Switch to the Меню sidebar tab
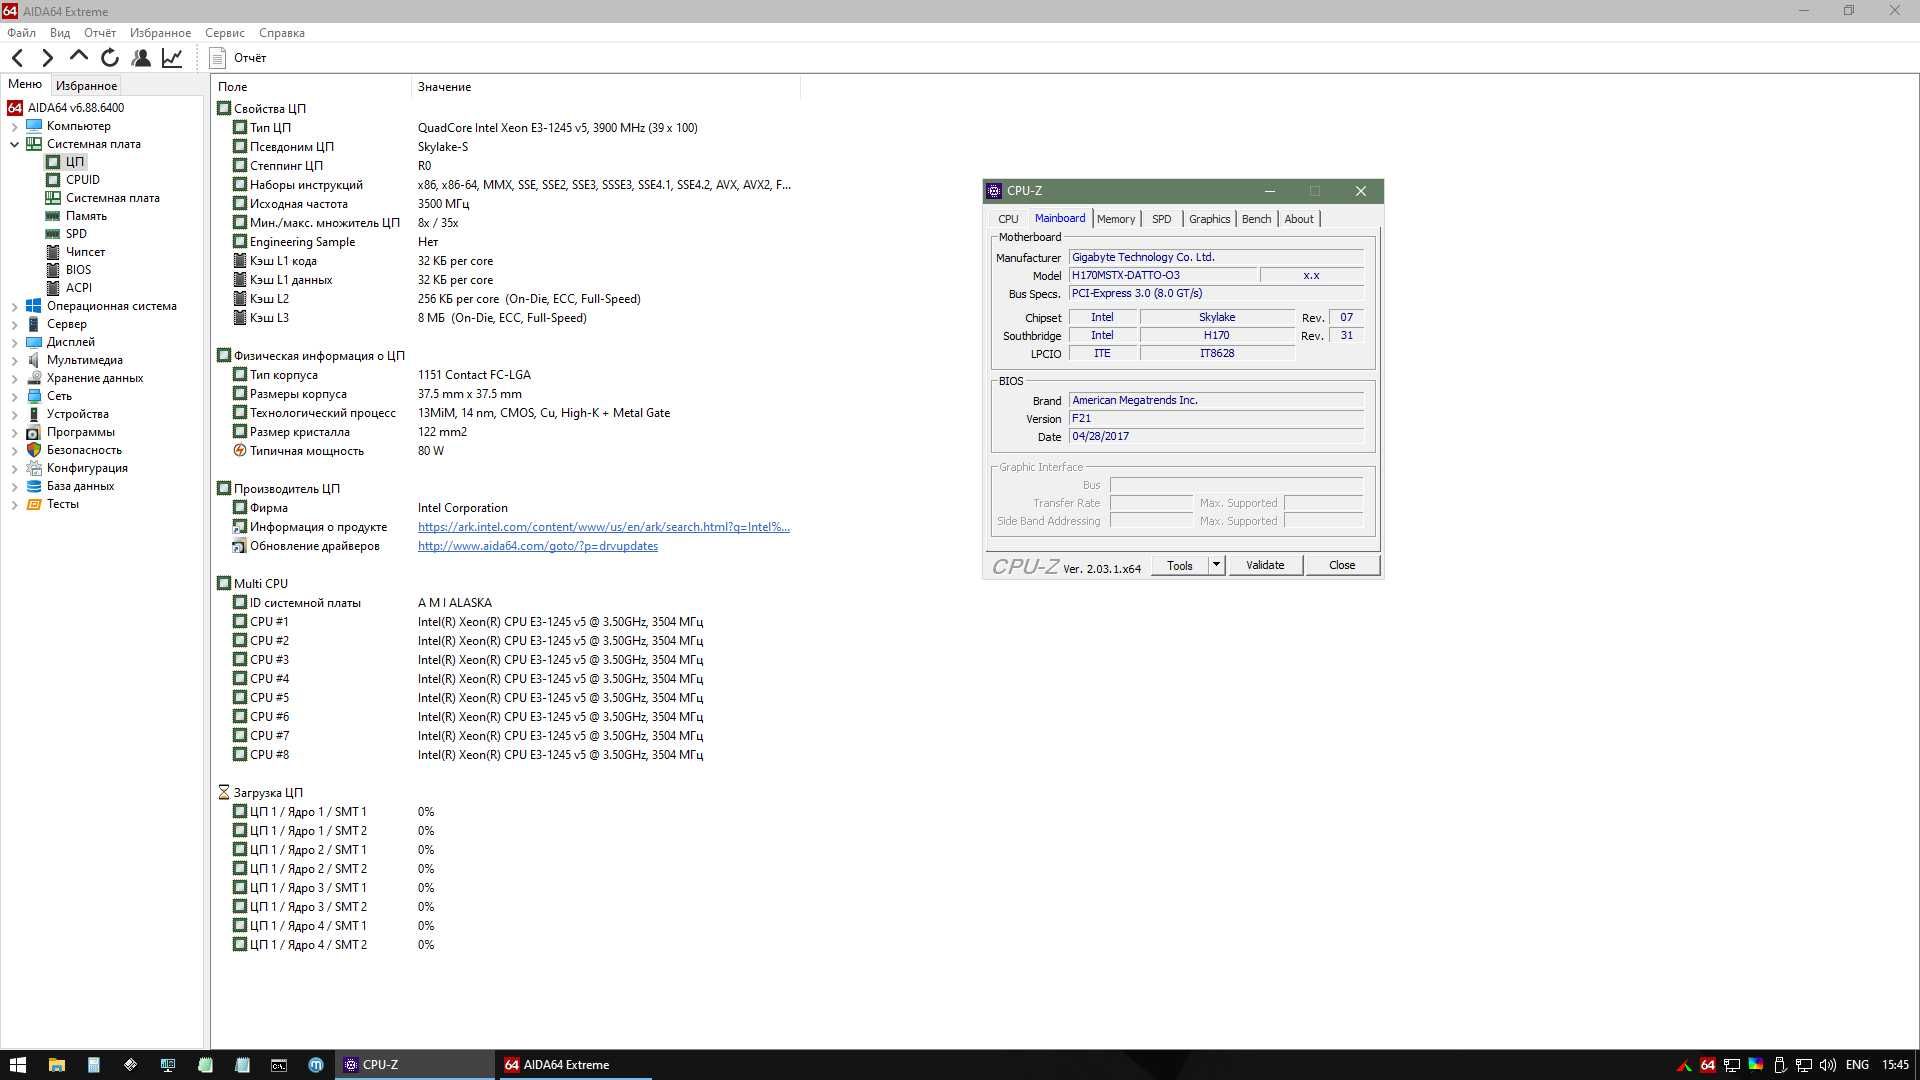Image resolution: width=1920 pixels, height=1080 pixels. 25,85
